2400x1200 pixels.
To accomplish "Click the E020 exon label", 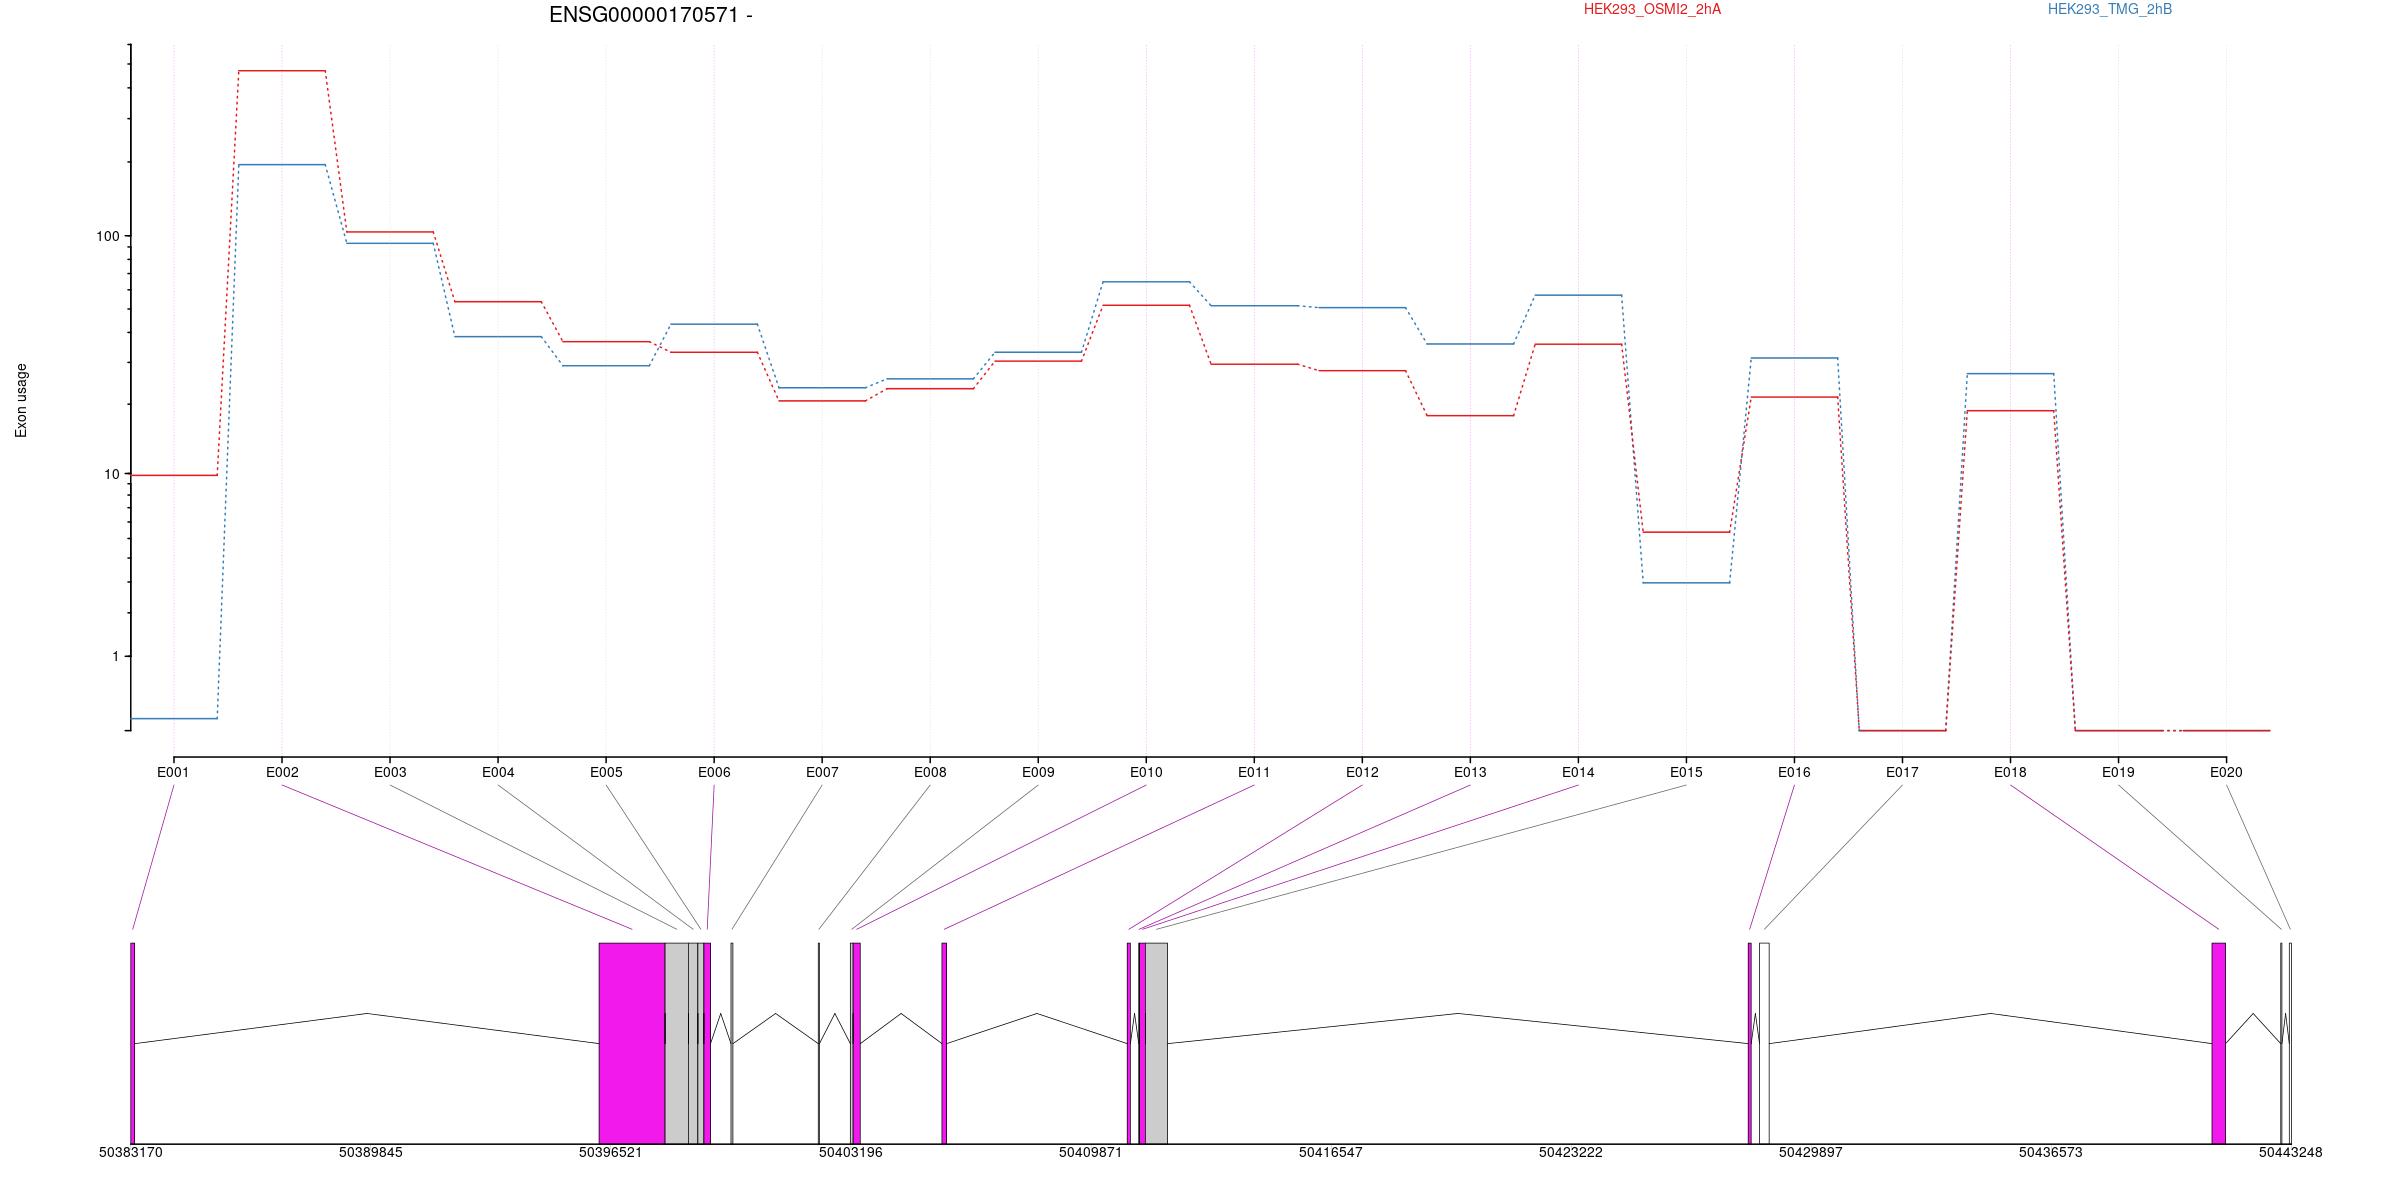I will [x=2226, y=772].
